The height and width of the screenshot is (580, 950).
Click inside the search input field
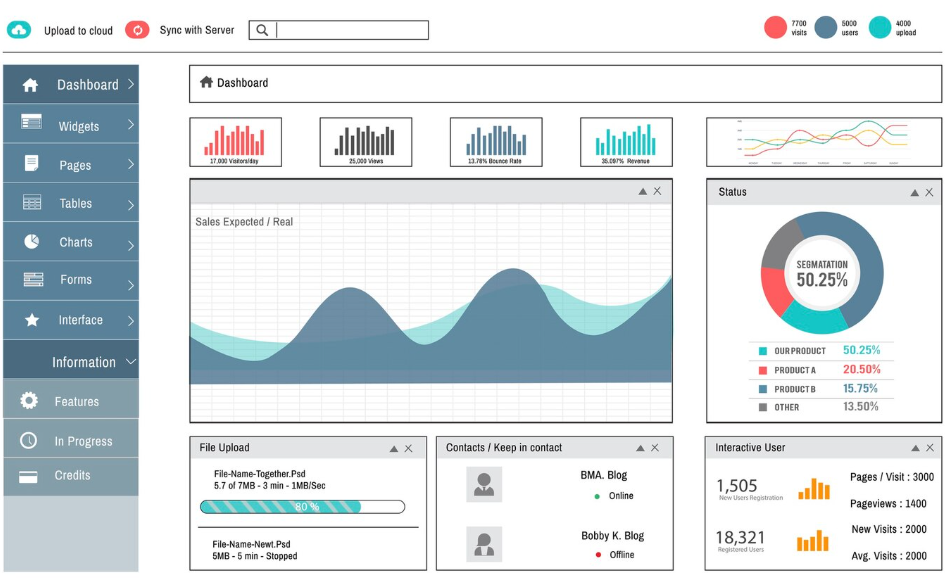(352, 30)
